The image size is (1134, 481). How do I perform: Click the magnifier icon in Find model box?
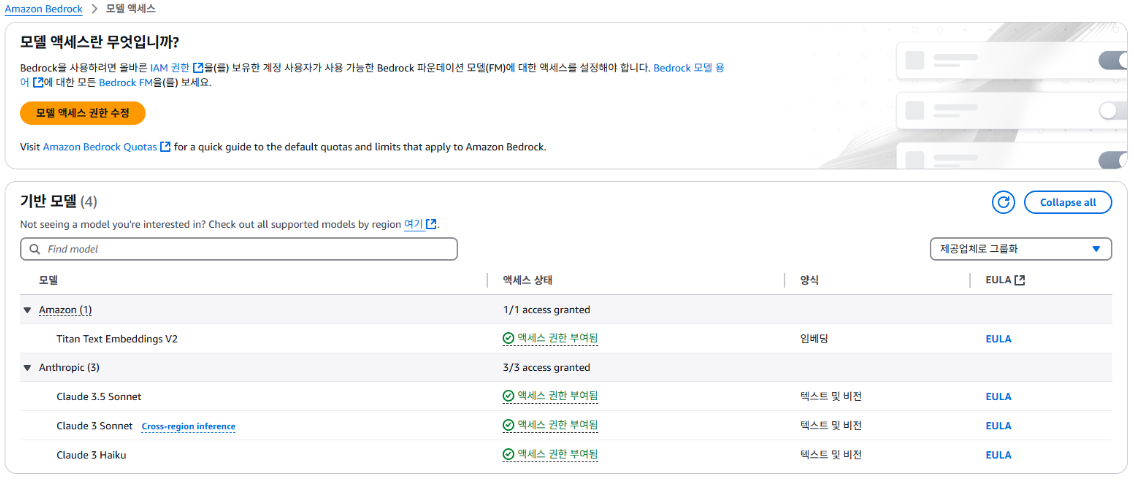point(35,249)
